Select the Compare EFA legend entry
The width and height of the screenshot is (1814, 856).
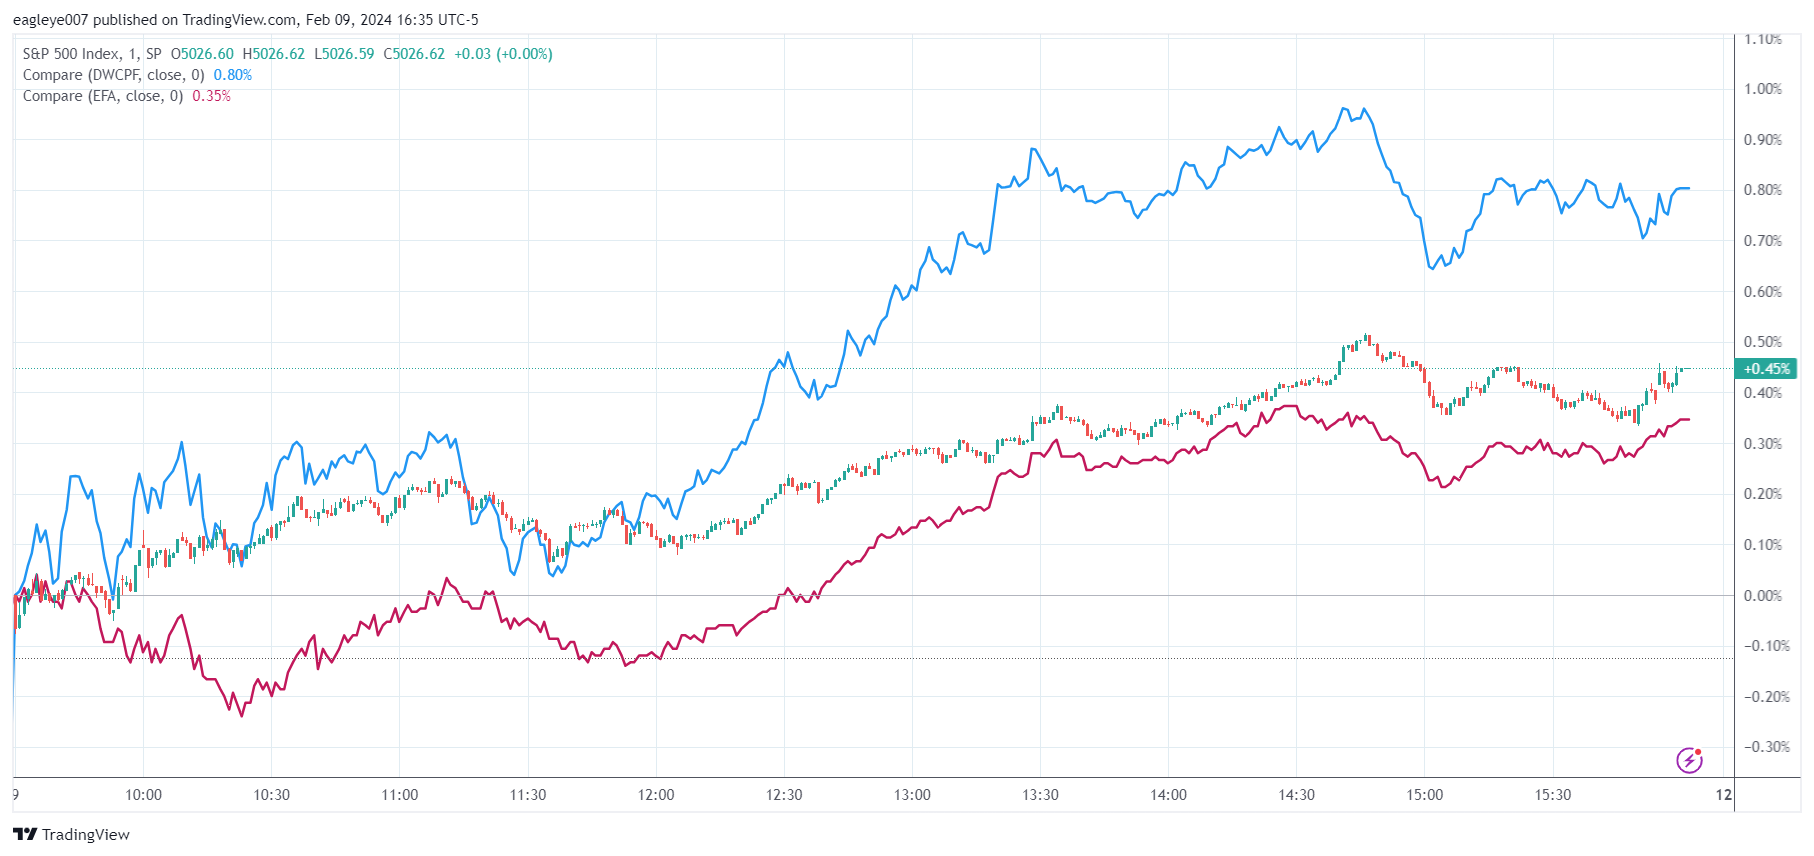[x=103, y=96]
